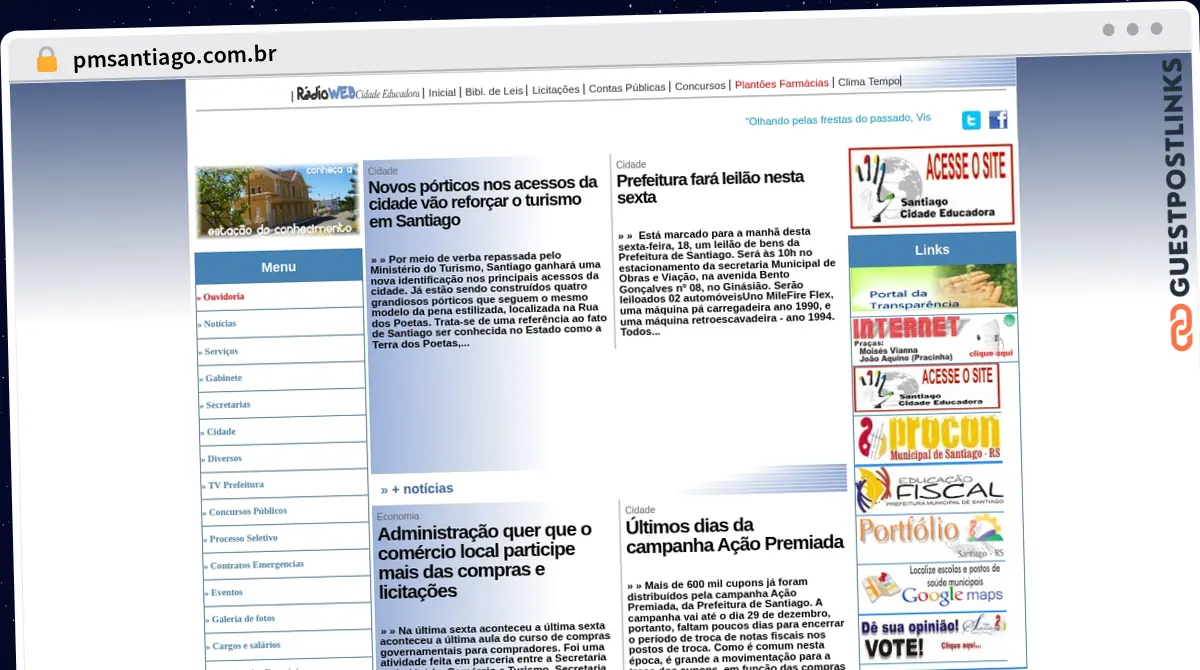Read 'Novos pórticos nos acessos da cidade' headline

coord(484,202)
